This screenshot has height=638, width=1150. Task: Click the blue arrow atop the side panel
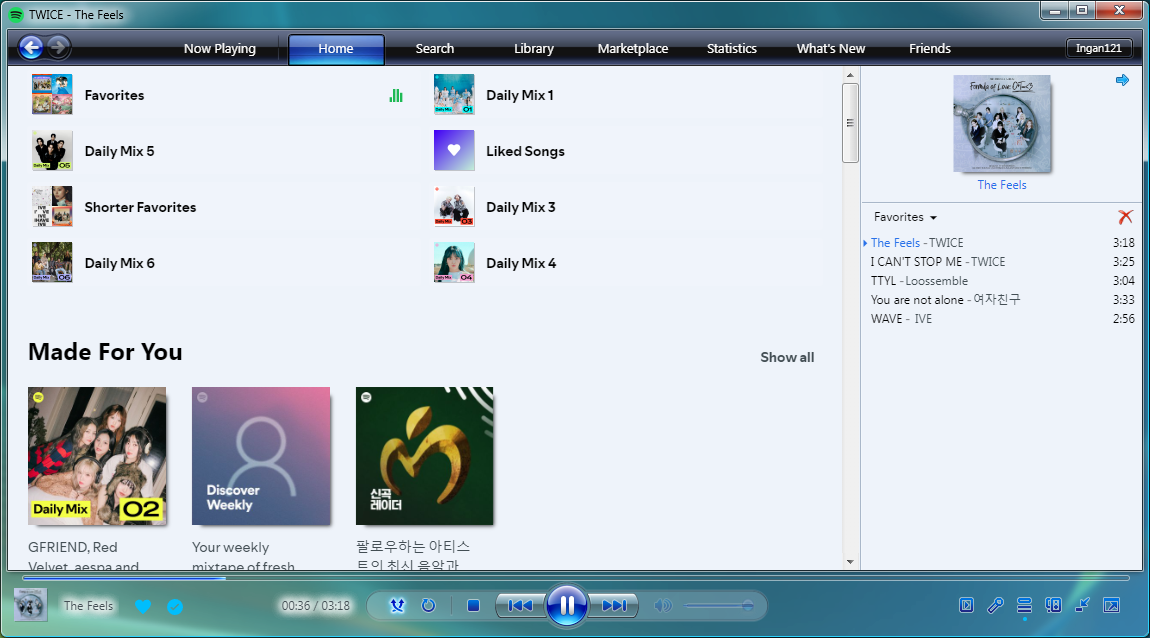pyautogui.click(x=1122, y=80)
